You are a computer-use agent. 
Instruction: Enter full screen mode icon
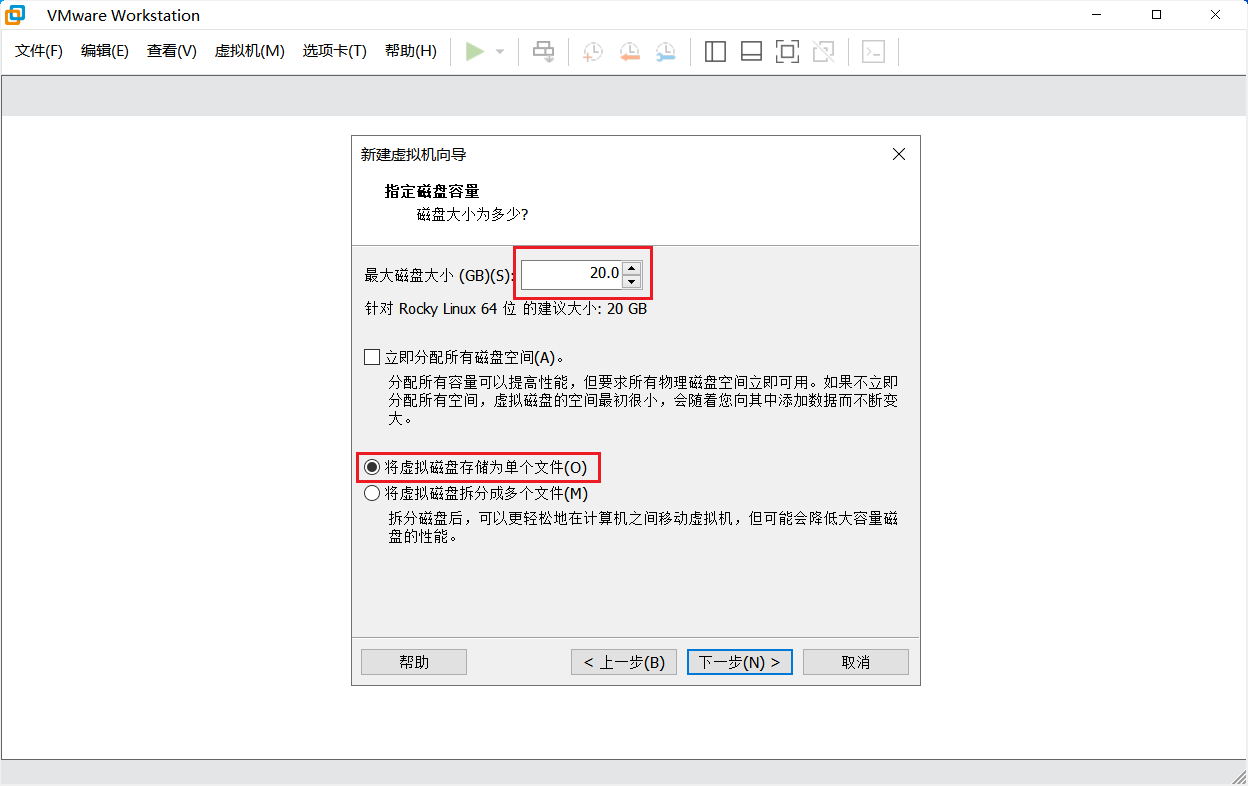[x=787, y=51]
